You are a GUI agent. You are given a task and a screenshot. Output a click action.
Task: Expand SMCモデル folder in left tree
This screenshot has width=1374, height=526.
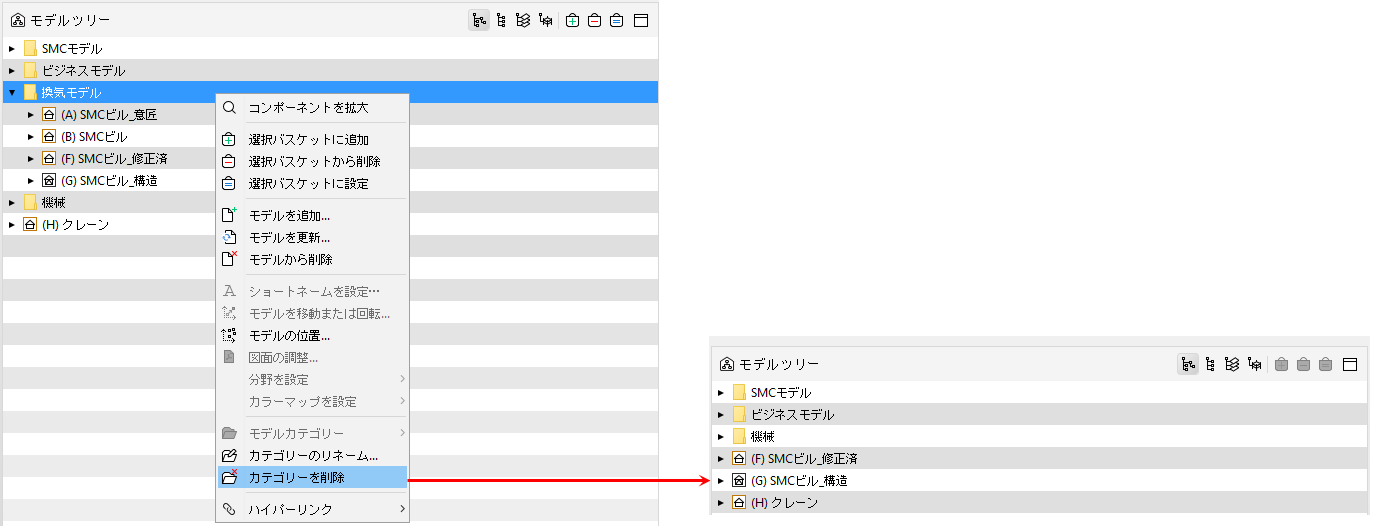coord(12,48)
